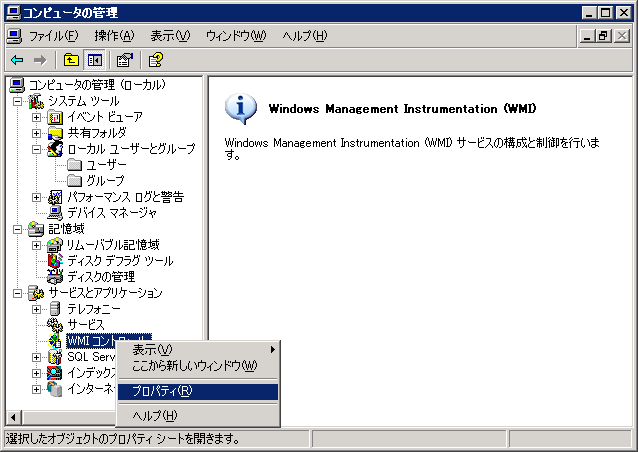This screenshot has width=638, height=452.
Task: Choose ヘルプ(H) in context menu
Action: pos(198,416)
